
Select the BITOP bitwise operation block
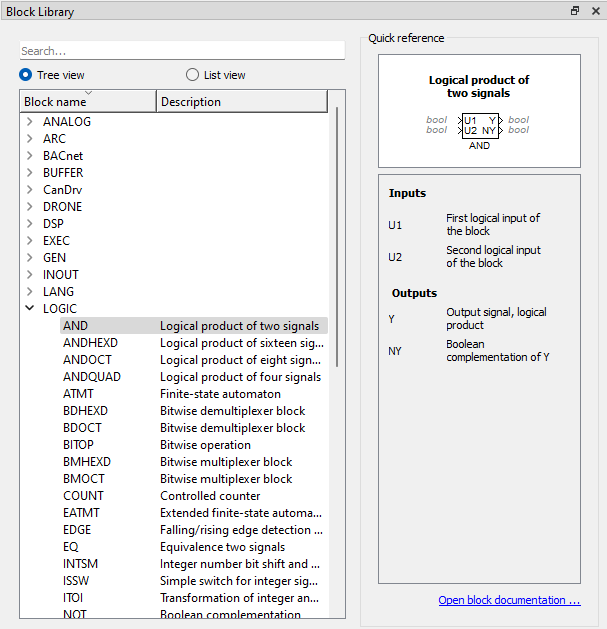(x=194, y=444)
